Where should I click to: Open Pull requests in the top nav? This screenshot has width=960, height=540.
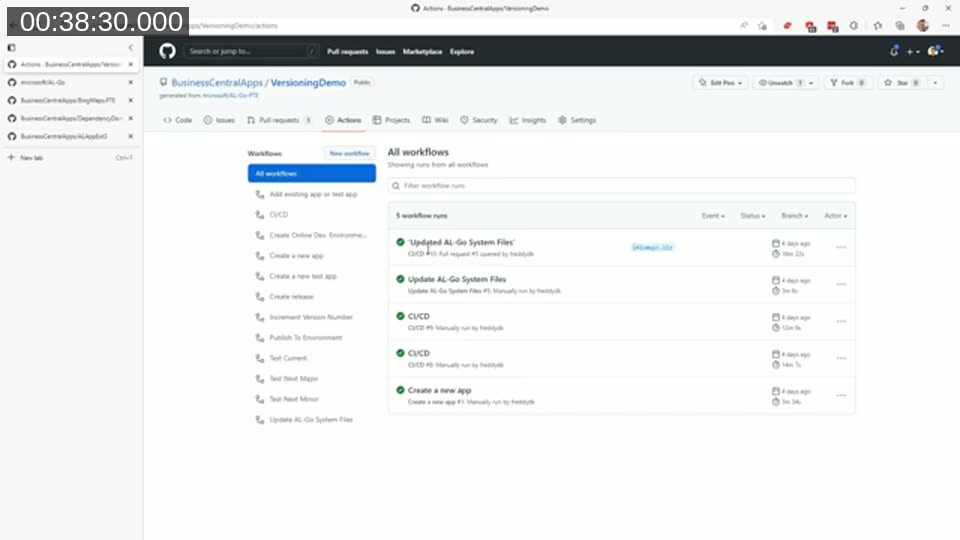(x=348, y=52)
